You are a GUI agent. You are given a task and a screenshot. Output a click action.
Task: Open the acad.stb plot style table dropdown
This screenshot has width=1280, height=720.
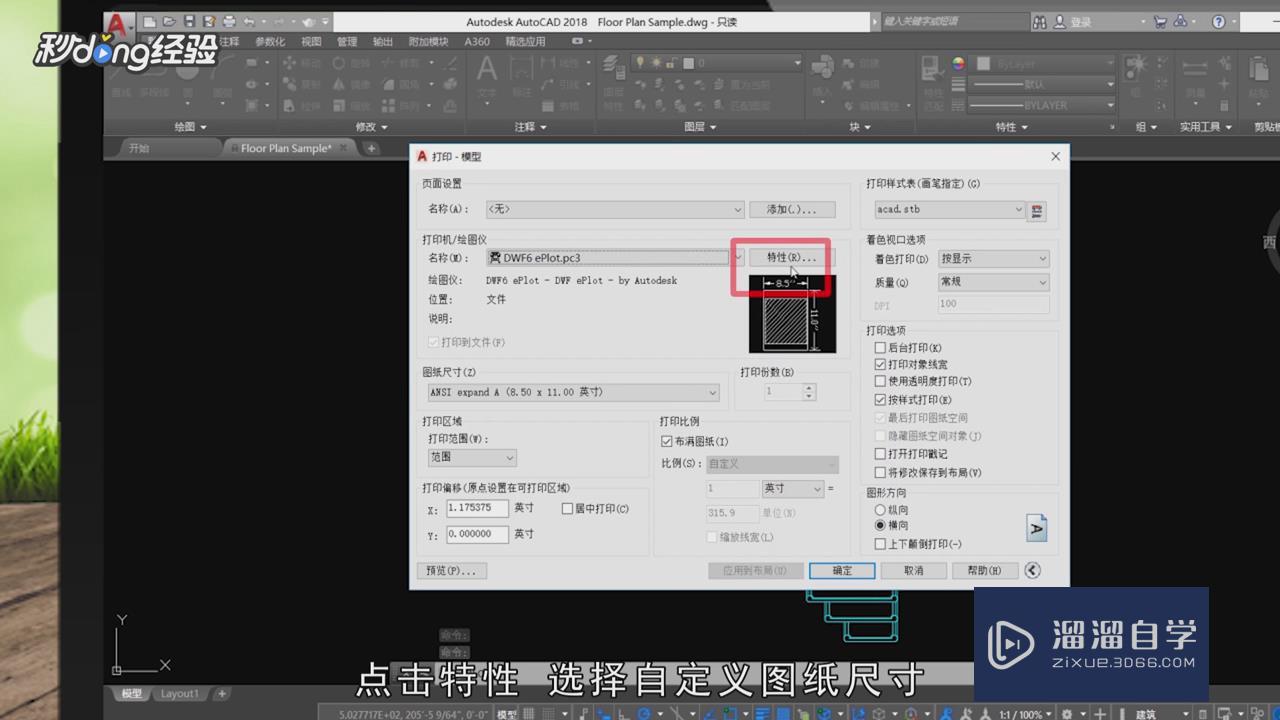pyautogui.click(x=949, y=210)
